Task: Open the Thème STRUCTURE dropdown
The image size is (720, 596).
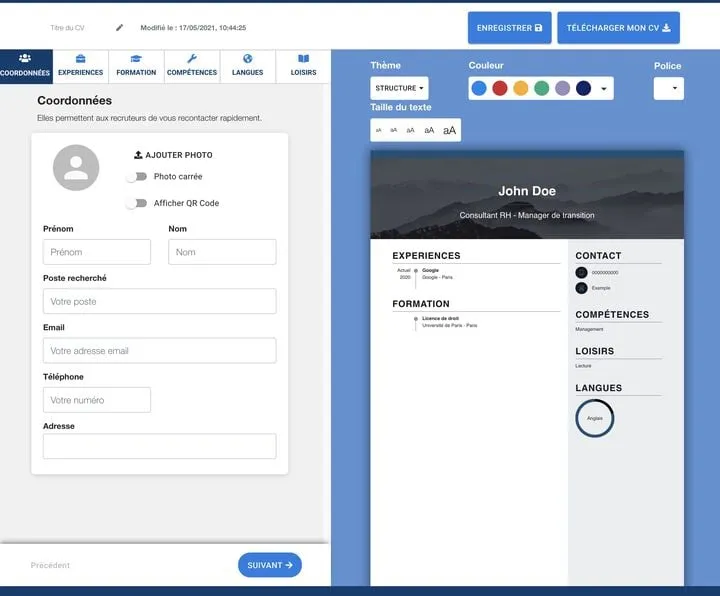Action: tap(399, 88)
